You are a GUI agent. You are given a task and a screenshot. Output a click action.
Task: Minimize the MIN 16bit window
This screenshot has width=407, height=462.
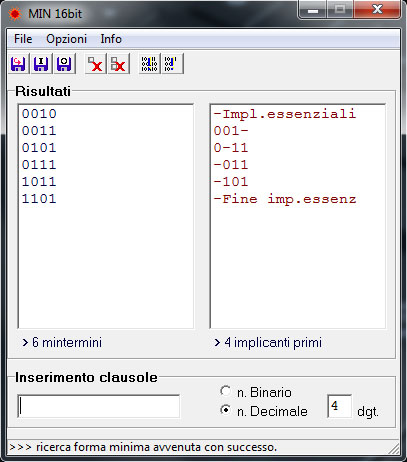click(x=312, y=10)
